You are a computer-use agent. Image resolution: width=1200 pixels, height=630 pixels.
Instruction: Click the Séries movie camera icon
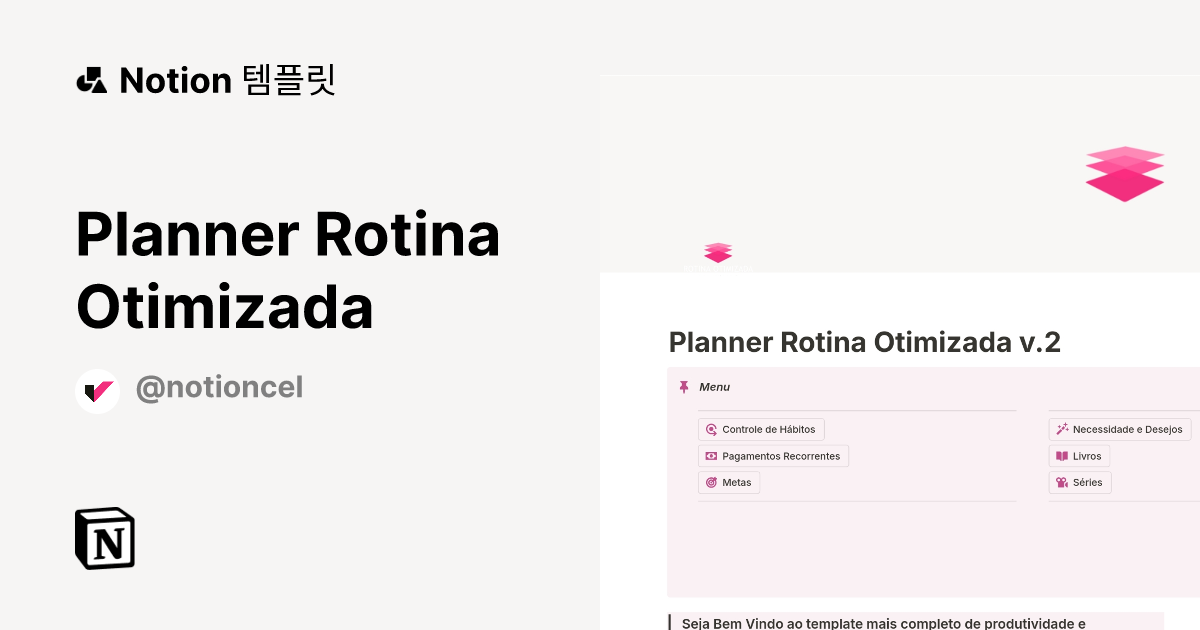1061,482
